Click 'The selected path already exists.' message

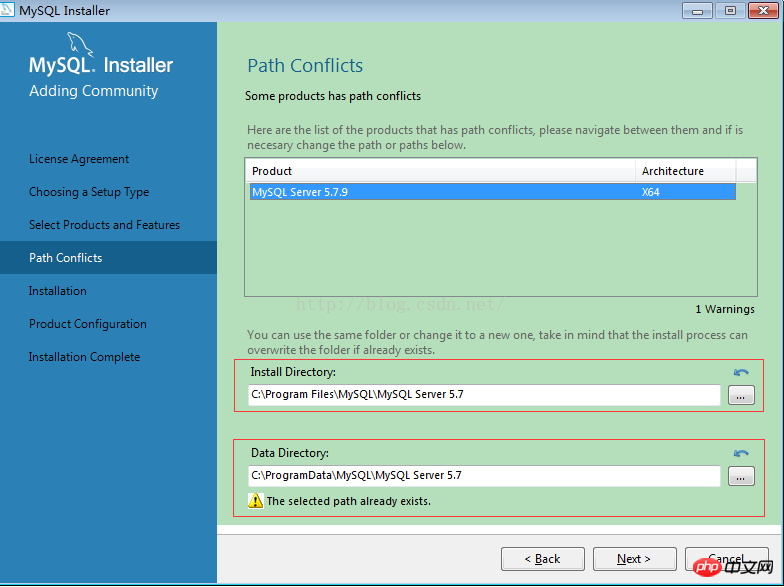click(x=348, y=501)
